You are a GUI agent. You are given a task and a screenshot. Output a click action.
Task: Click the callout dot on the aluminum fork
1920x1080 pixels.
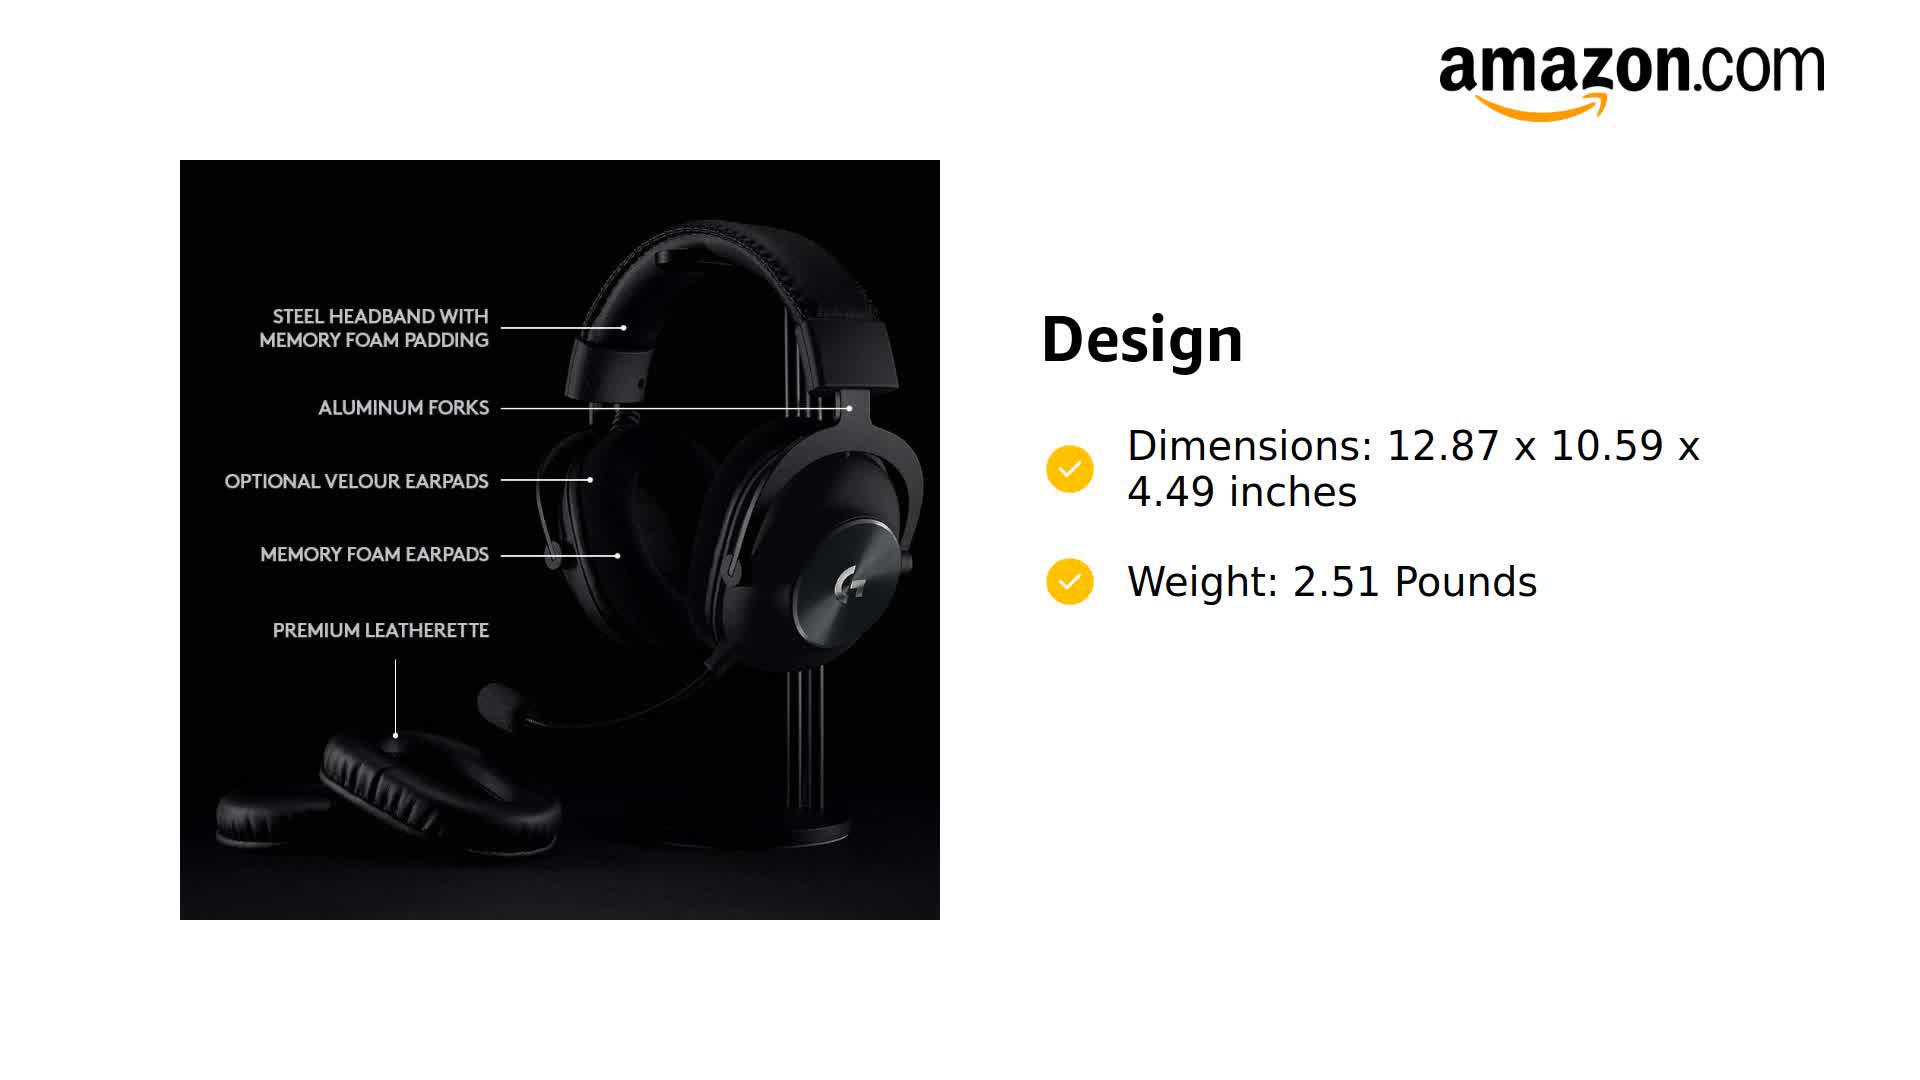(849, 408)
